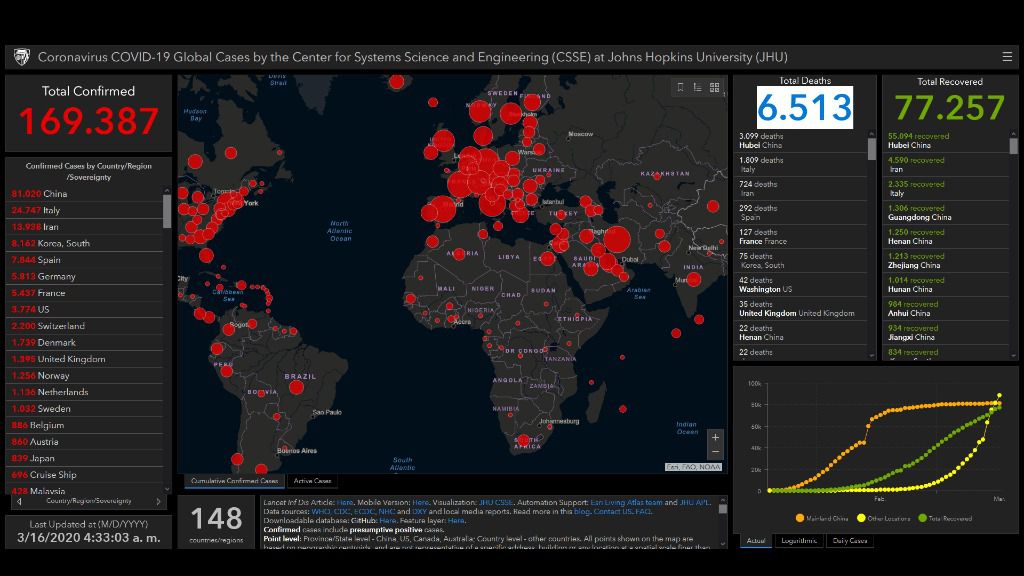Screen dimensions: 1024x576
Task: Toggle Total Recovered series in chart legend
Action: (x=945, y=519)
